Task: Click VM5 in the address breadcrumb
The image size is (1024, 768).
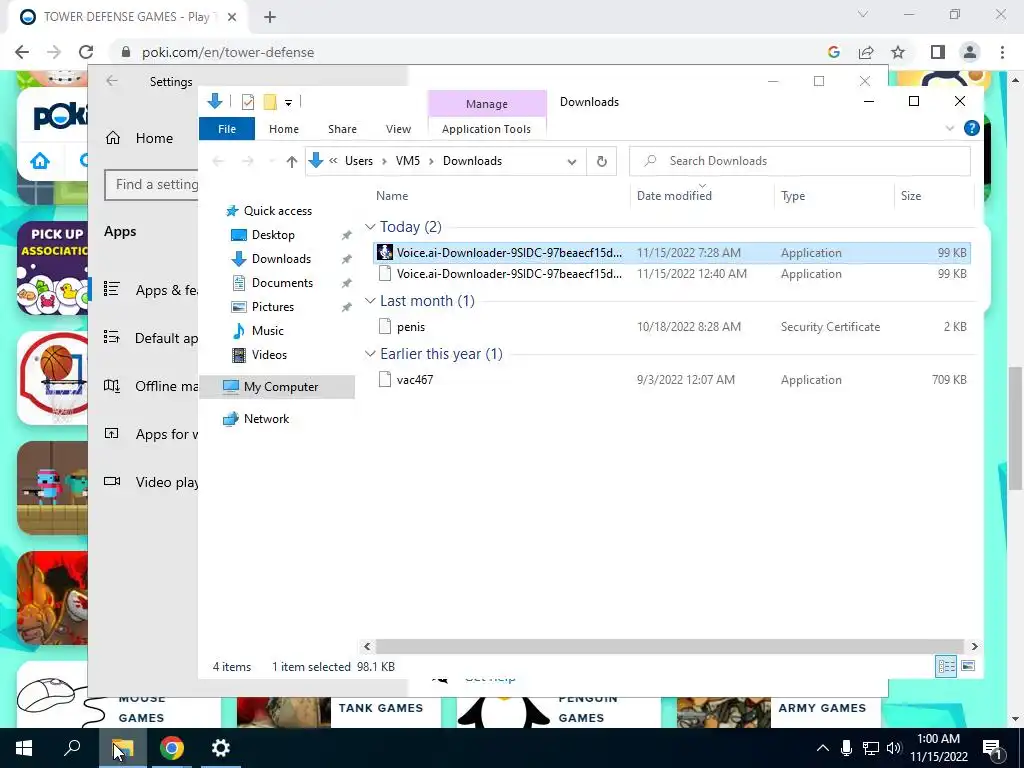Action: (x=408, y=161)
